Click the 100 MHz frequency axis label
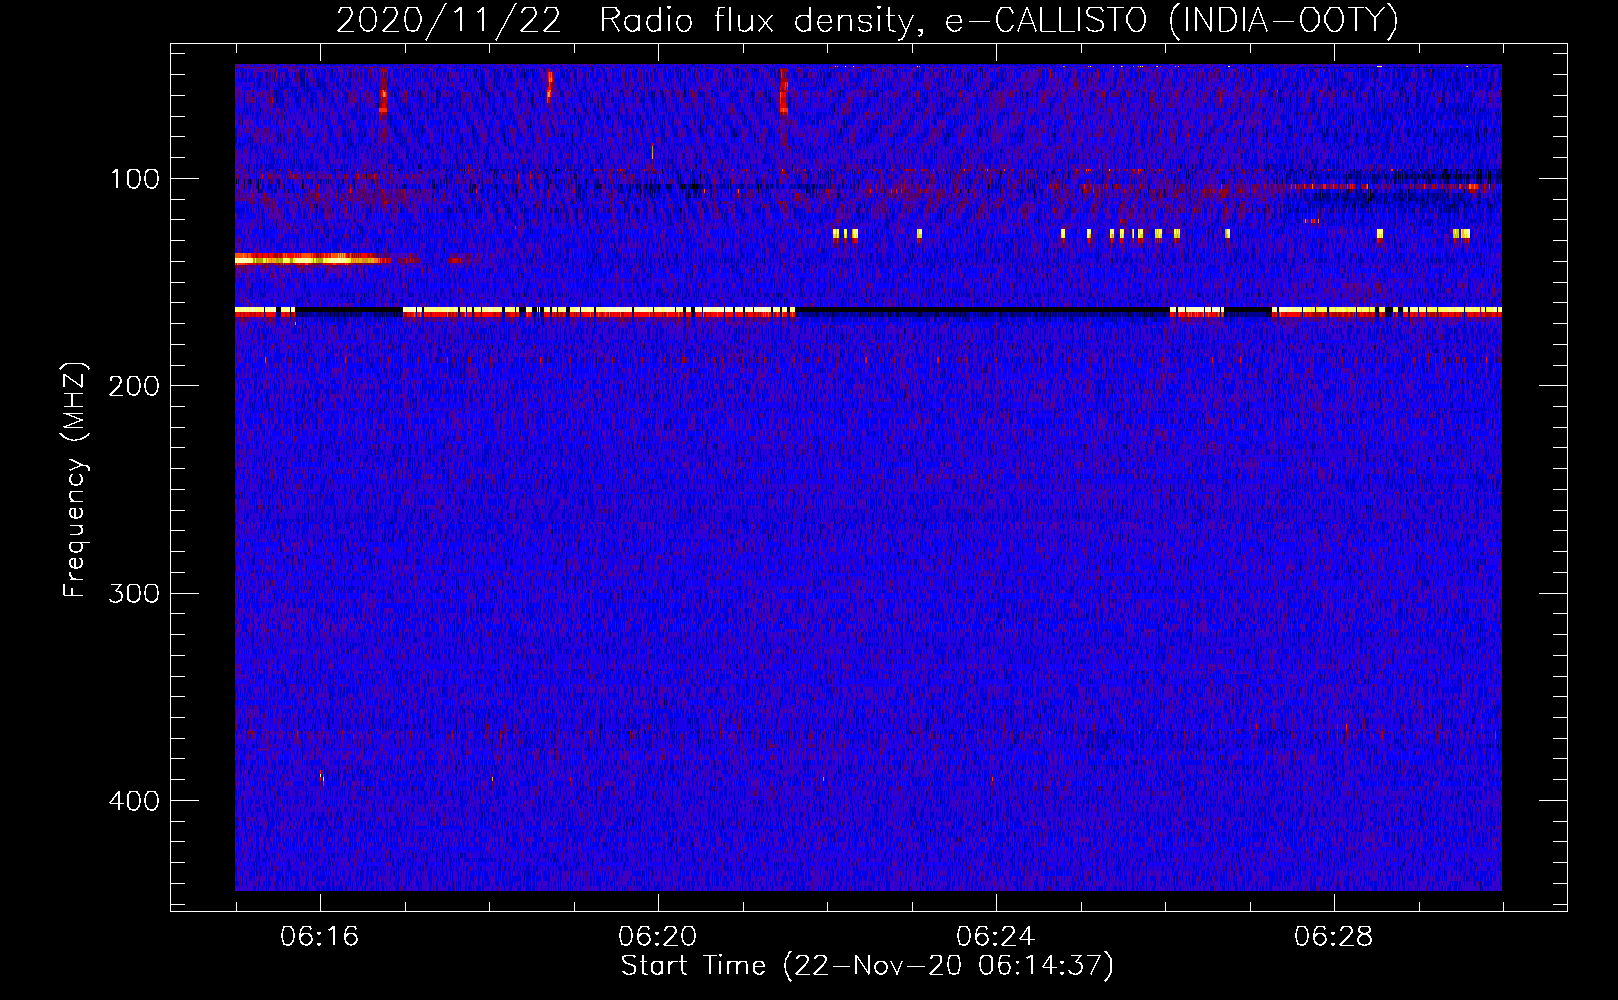This screenshot has width=1618, height=1000. (135, 179)
